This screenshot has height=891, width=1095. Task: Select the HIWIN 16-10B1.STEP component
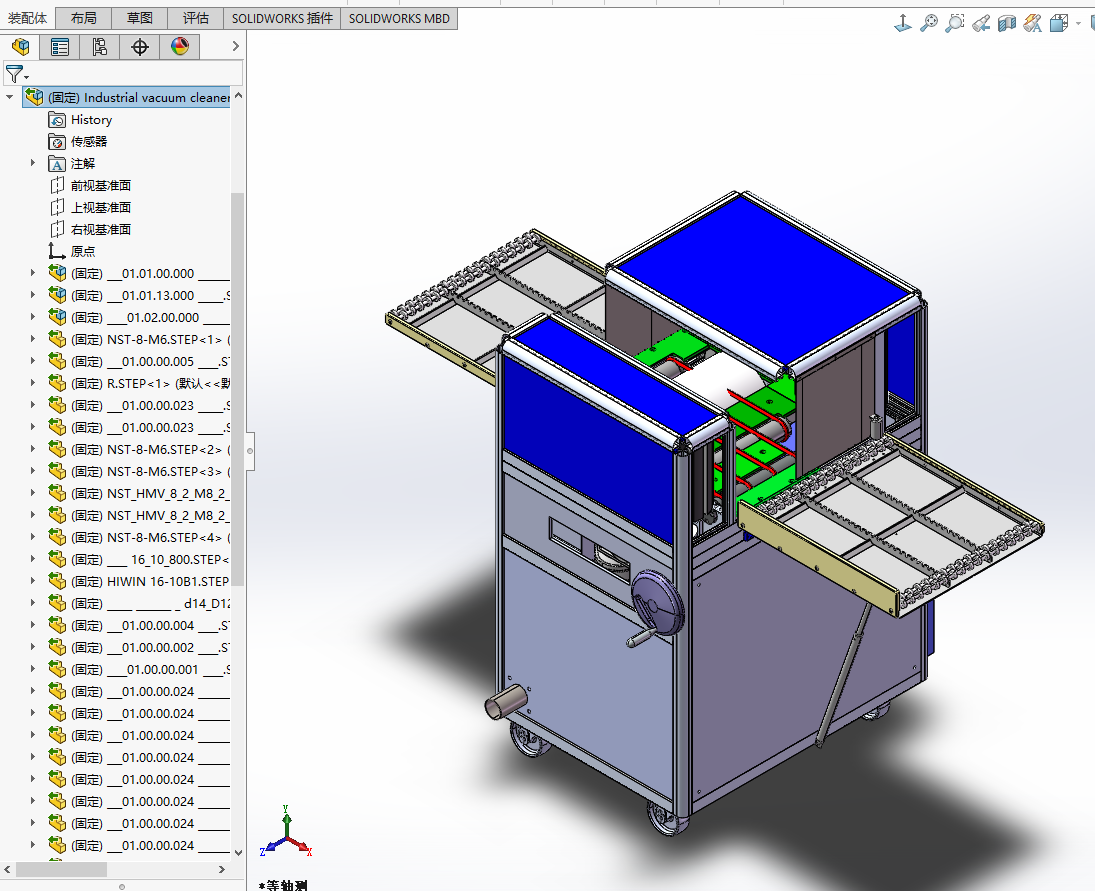[x=167, y=581]
